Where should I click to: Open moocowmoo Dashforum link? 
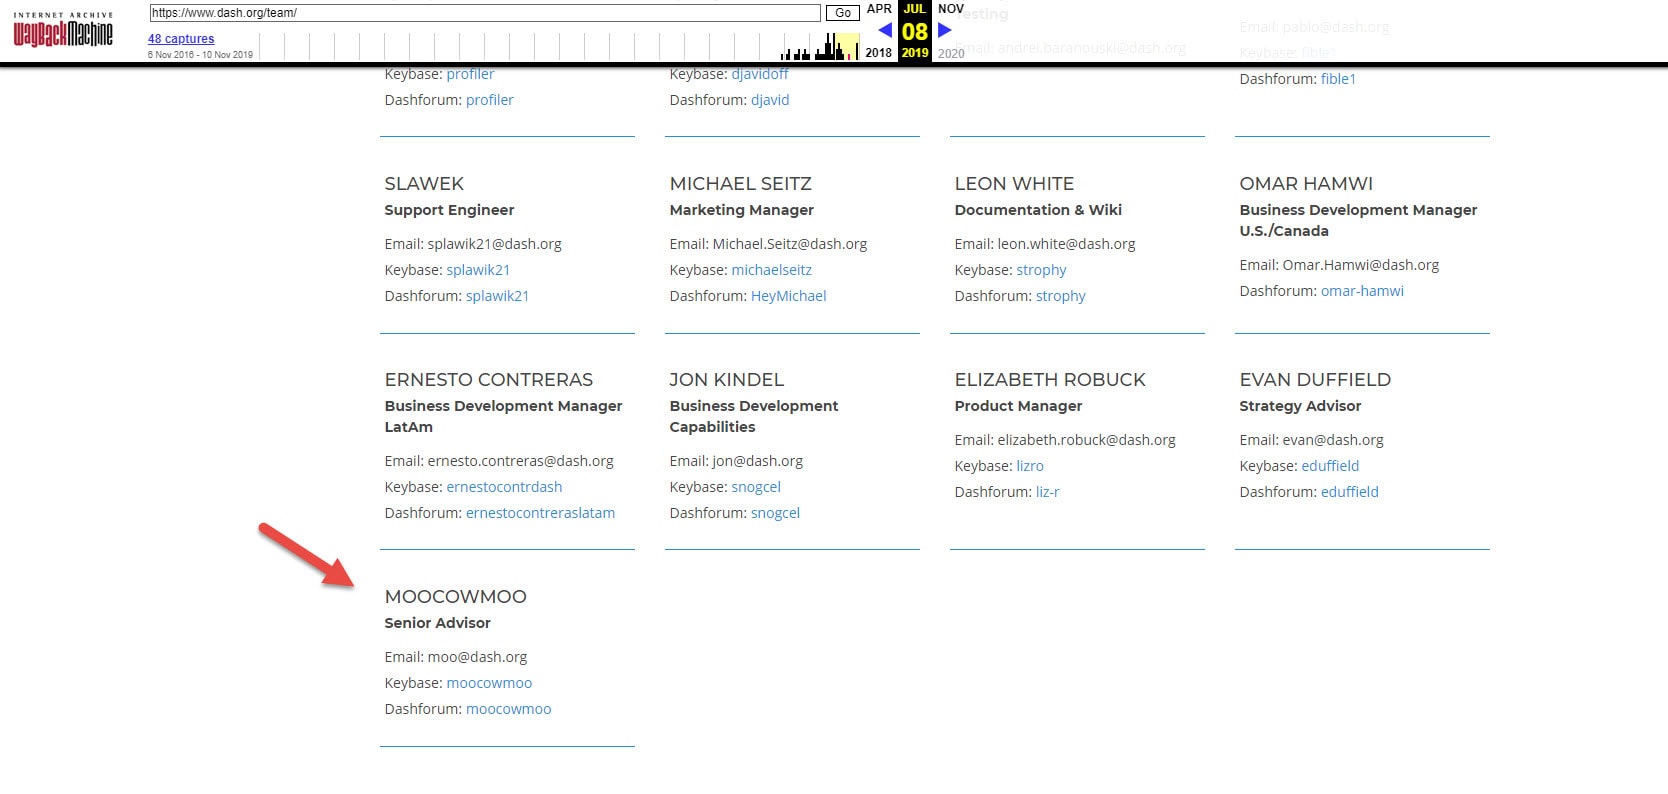508,709
